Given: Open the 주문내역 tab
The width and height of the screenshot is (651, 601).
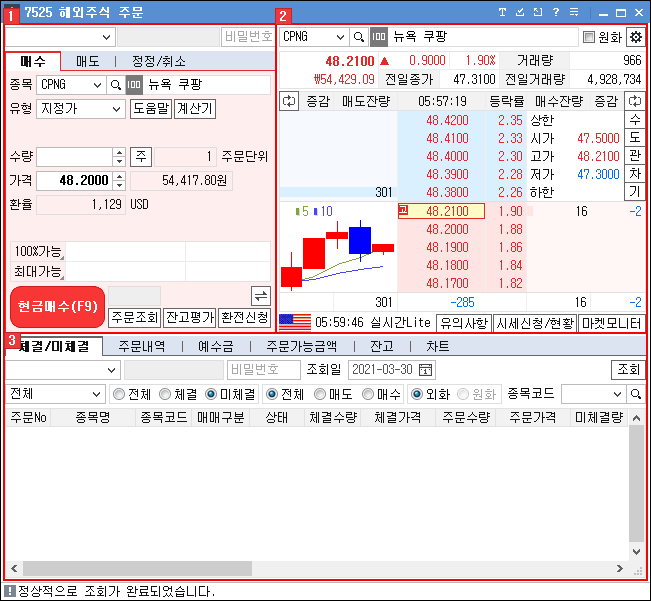Looking at the screenshot, I should (142, 346).
